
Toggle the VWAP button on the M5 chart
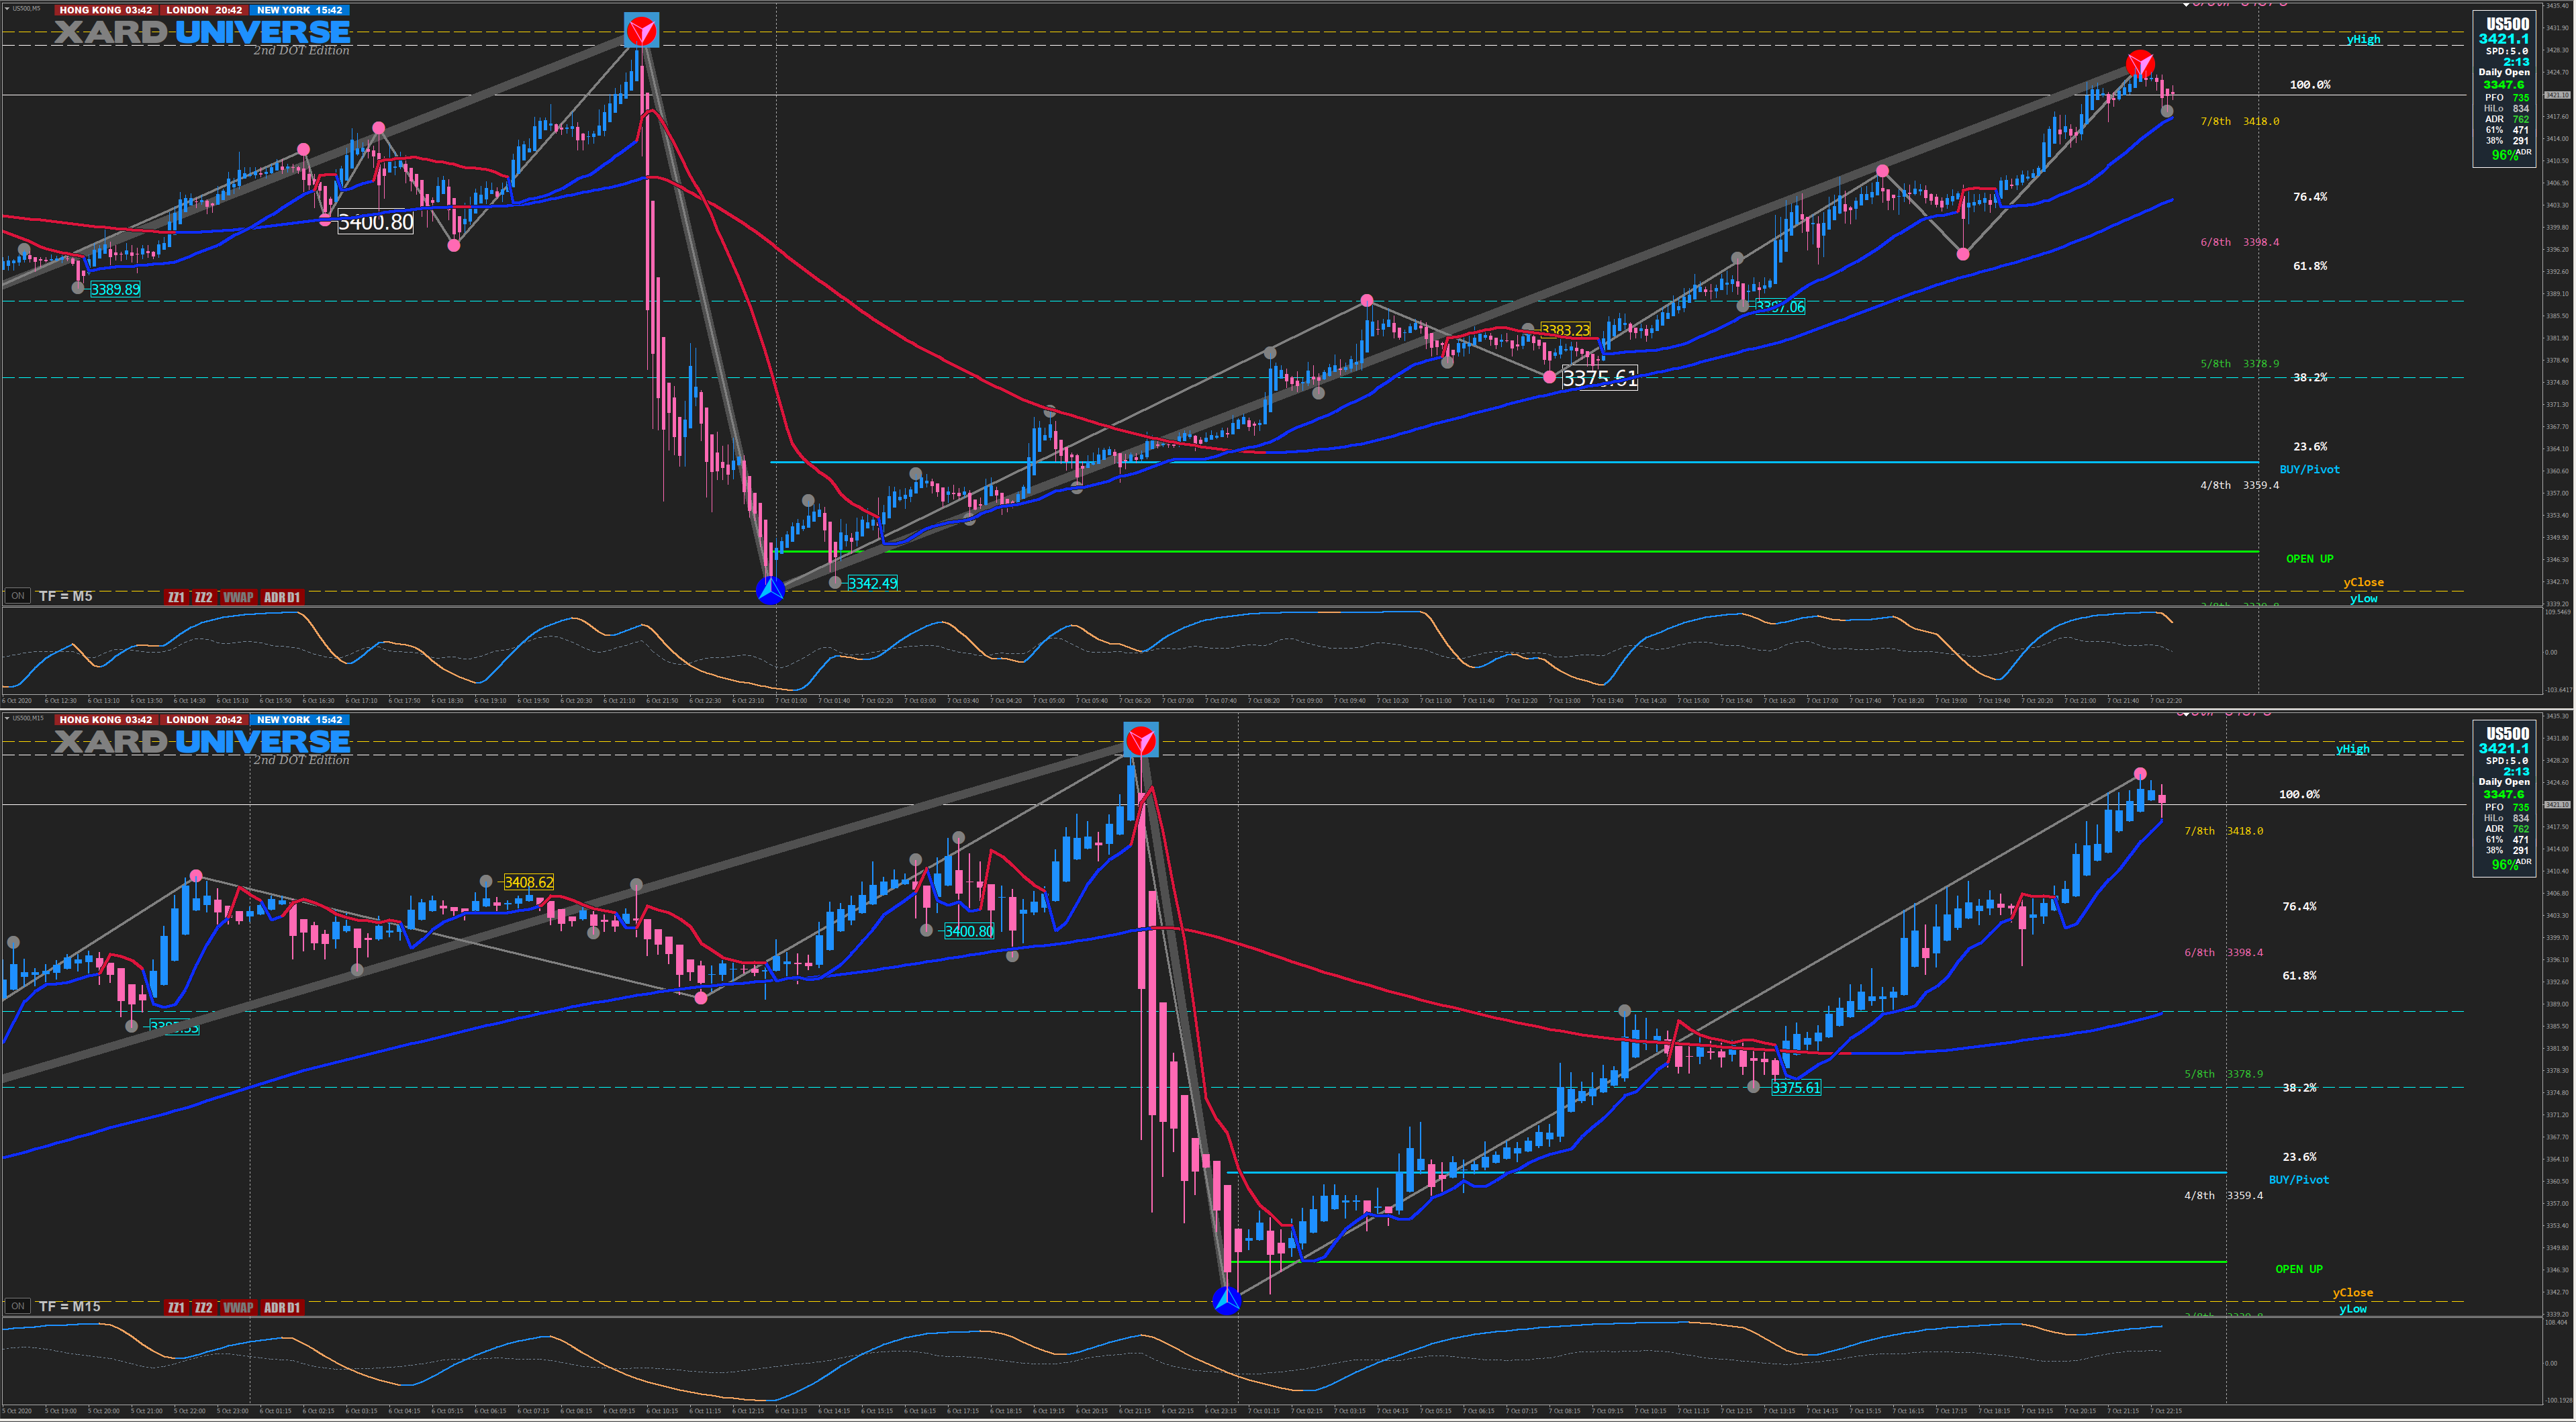tap(238, 597)
